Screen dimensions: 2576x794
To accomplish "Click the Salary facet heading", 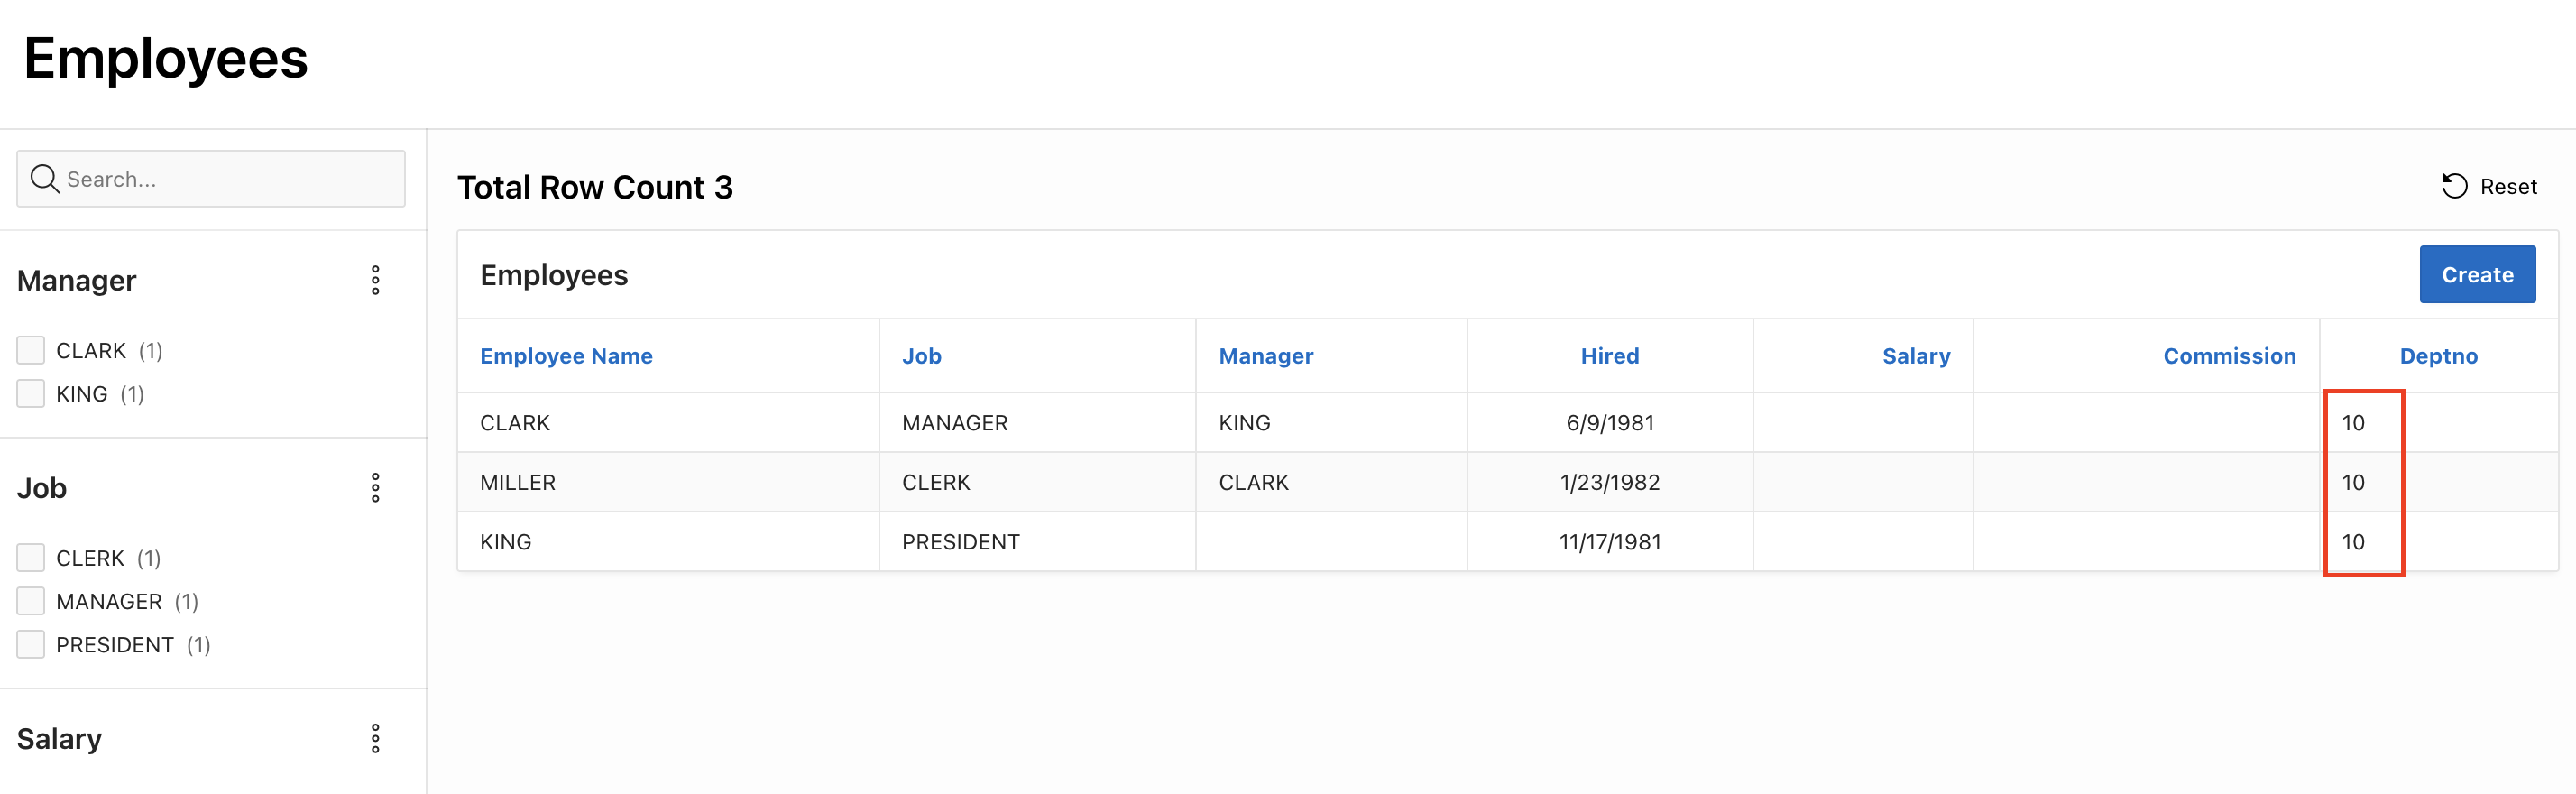I will point(59,739).
